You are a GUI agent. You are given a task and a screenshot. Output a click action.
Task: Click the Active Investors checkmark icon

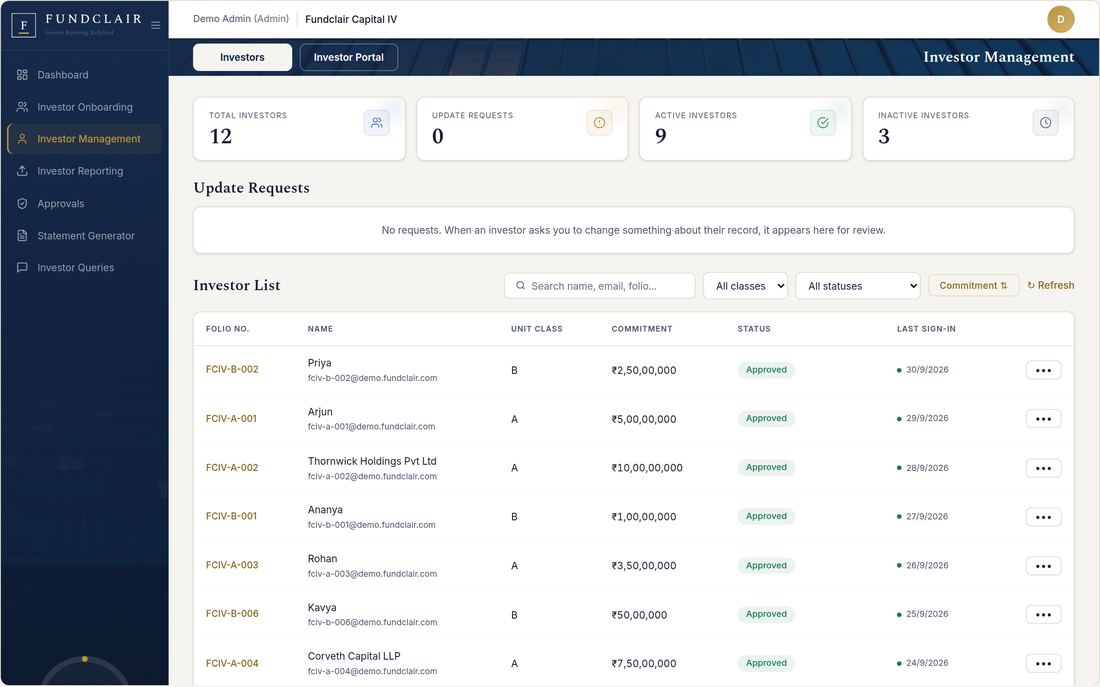(823, 123)
